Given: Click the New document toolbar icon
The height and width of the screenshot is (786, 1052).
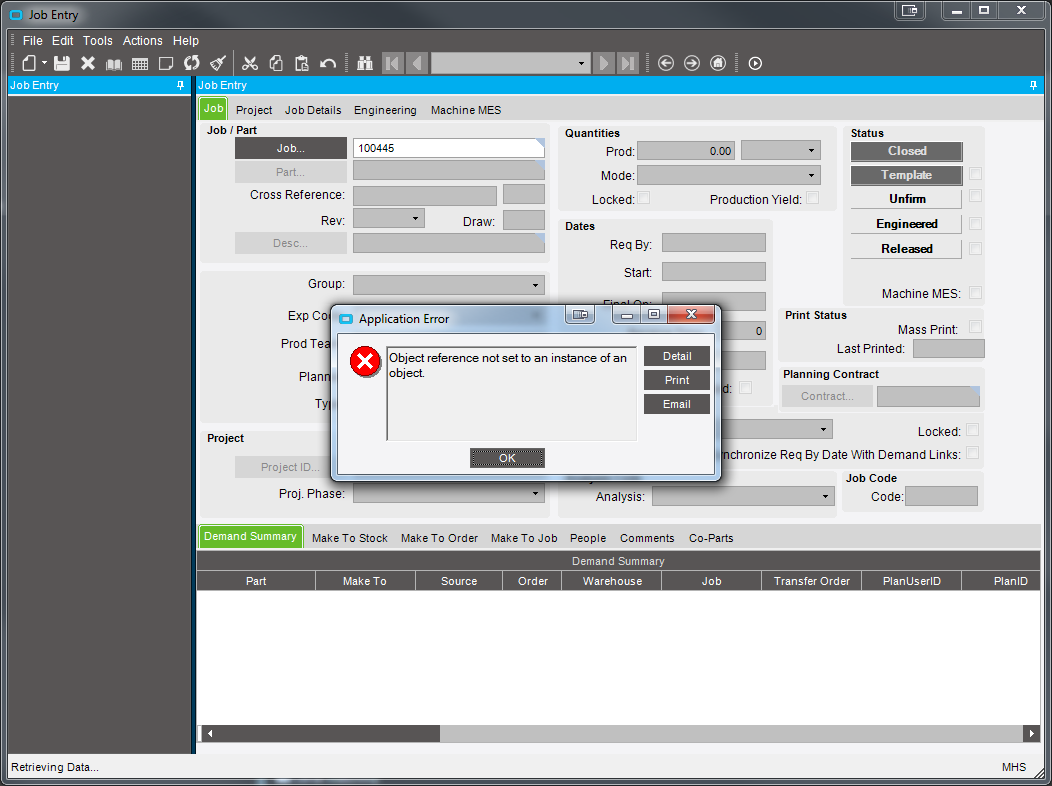Looking at the screenshot, I should (29, 63).
